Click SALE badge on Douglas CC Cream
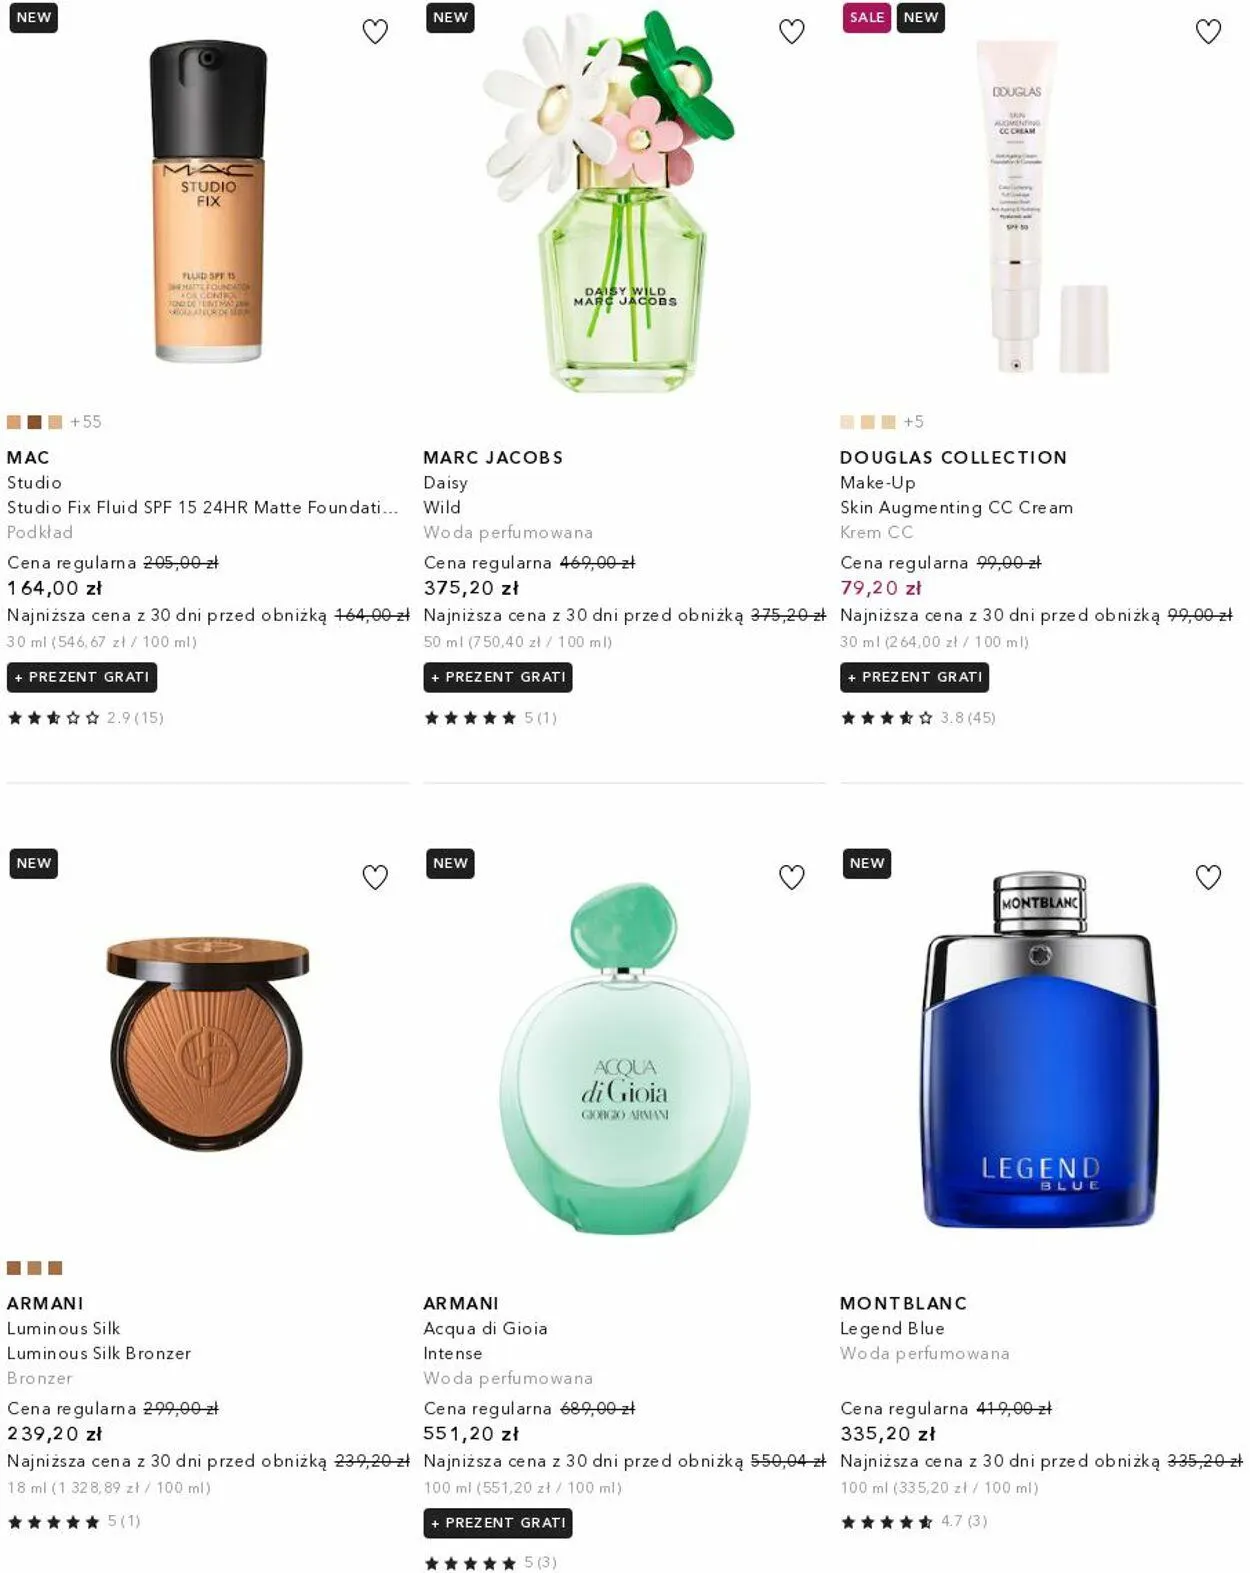Image resolution: width=1250 pixels, height=1573 pixels. [866, 18]
